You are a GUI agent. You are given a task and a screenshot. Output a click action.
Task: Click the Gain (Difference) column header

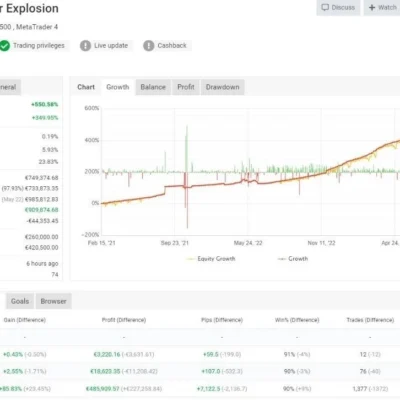coord(25,320)
